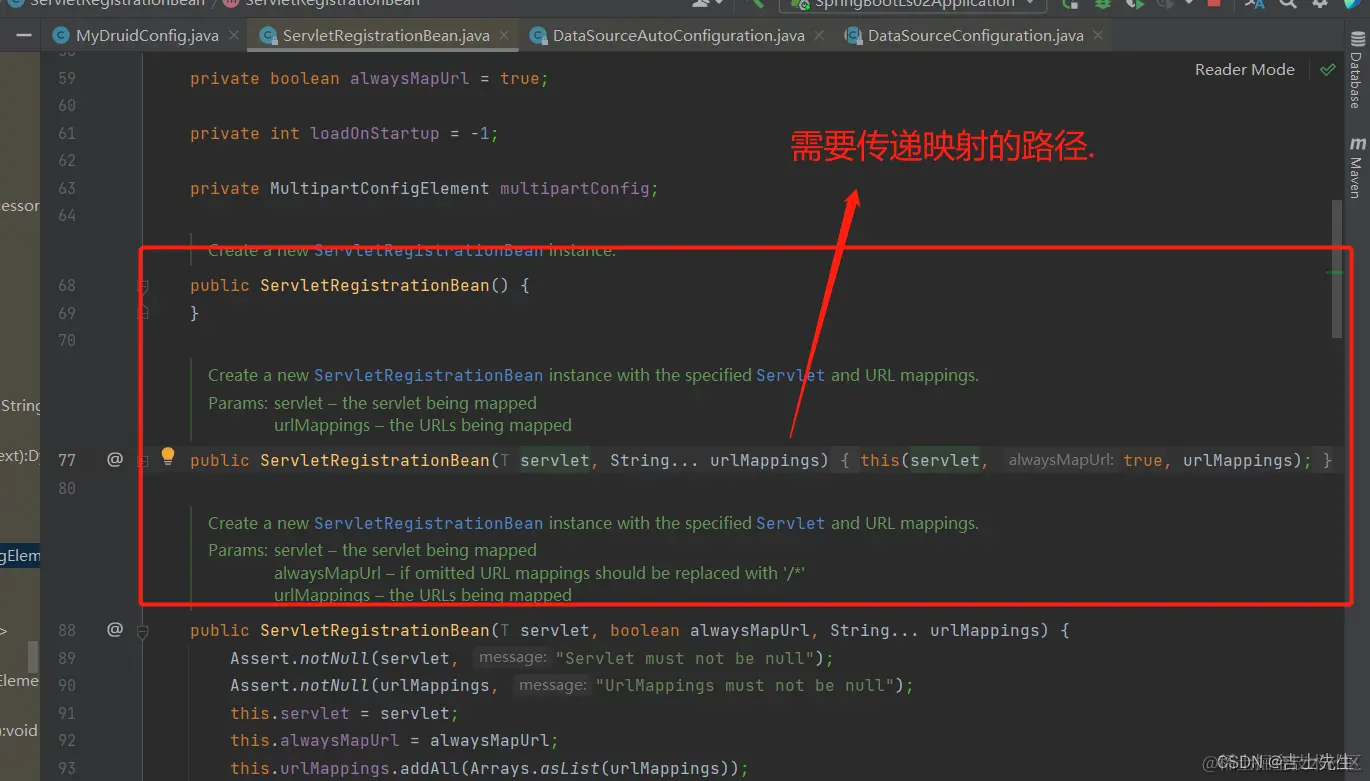Screen dimensions: 1370x781
Task: Click line number 77 in the gutter
Action: [x=67, y=460]
